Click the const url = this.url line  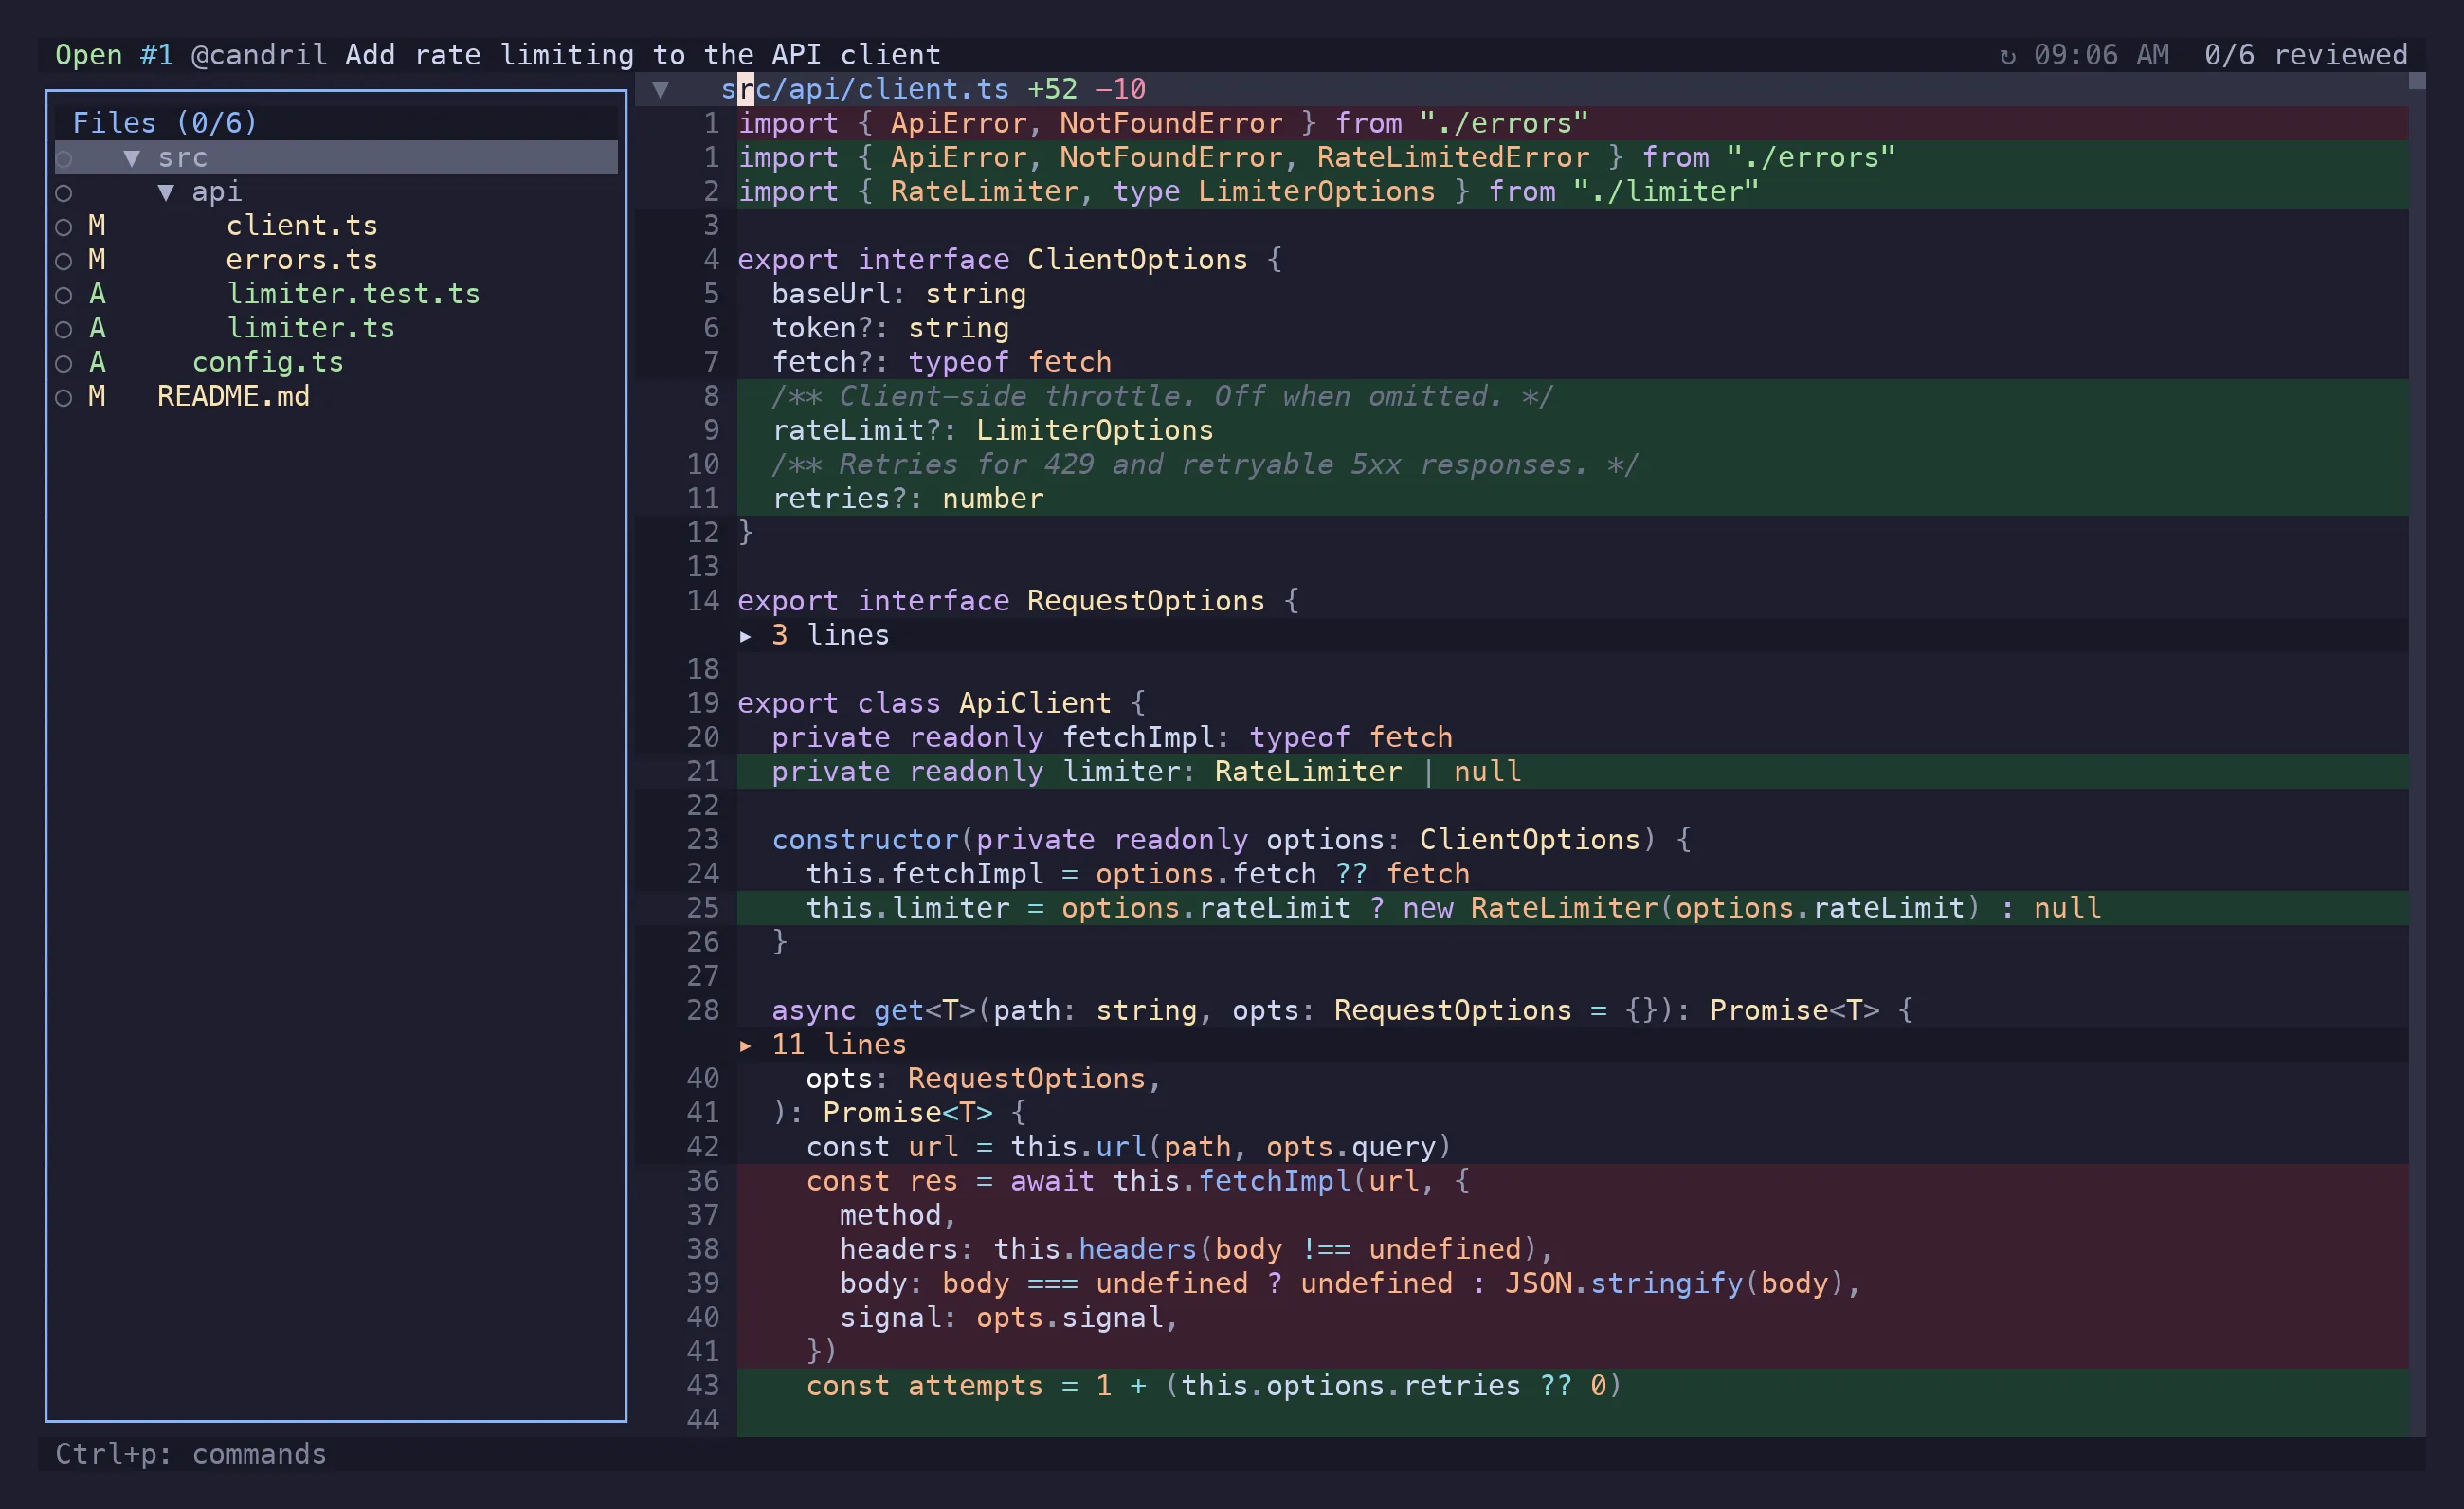(1573, 1147)
